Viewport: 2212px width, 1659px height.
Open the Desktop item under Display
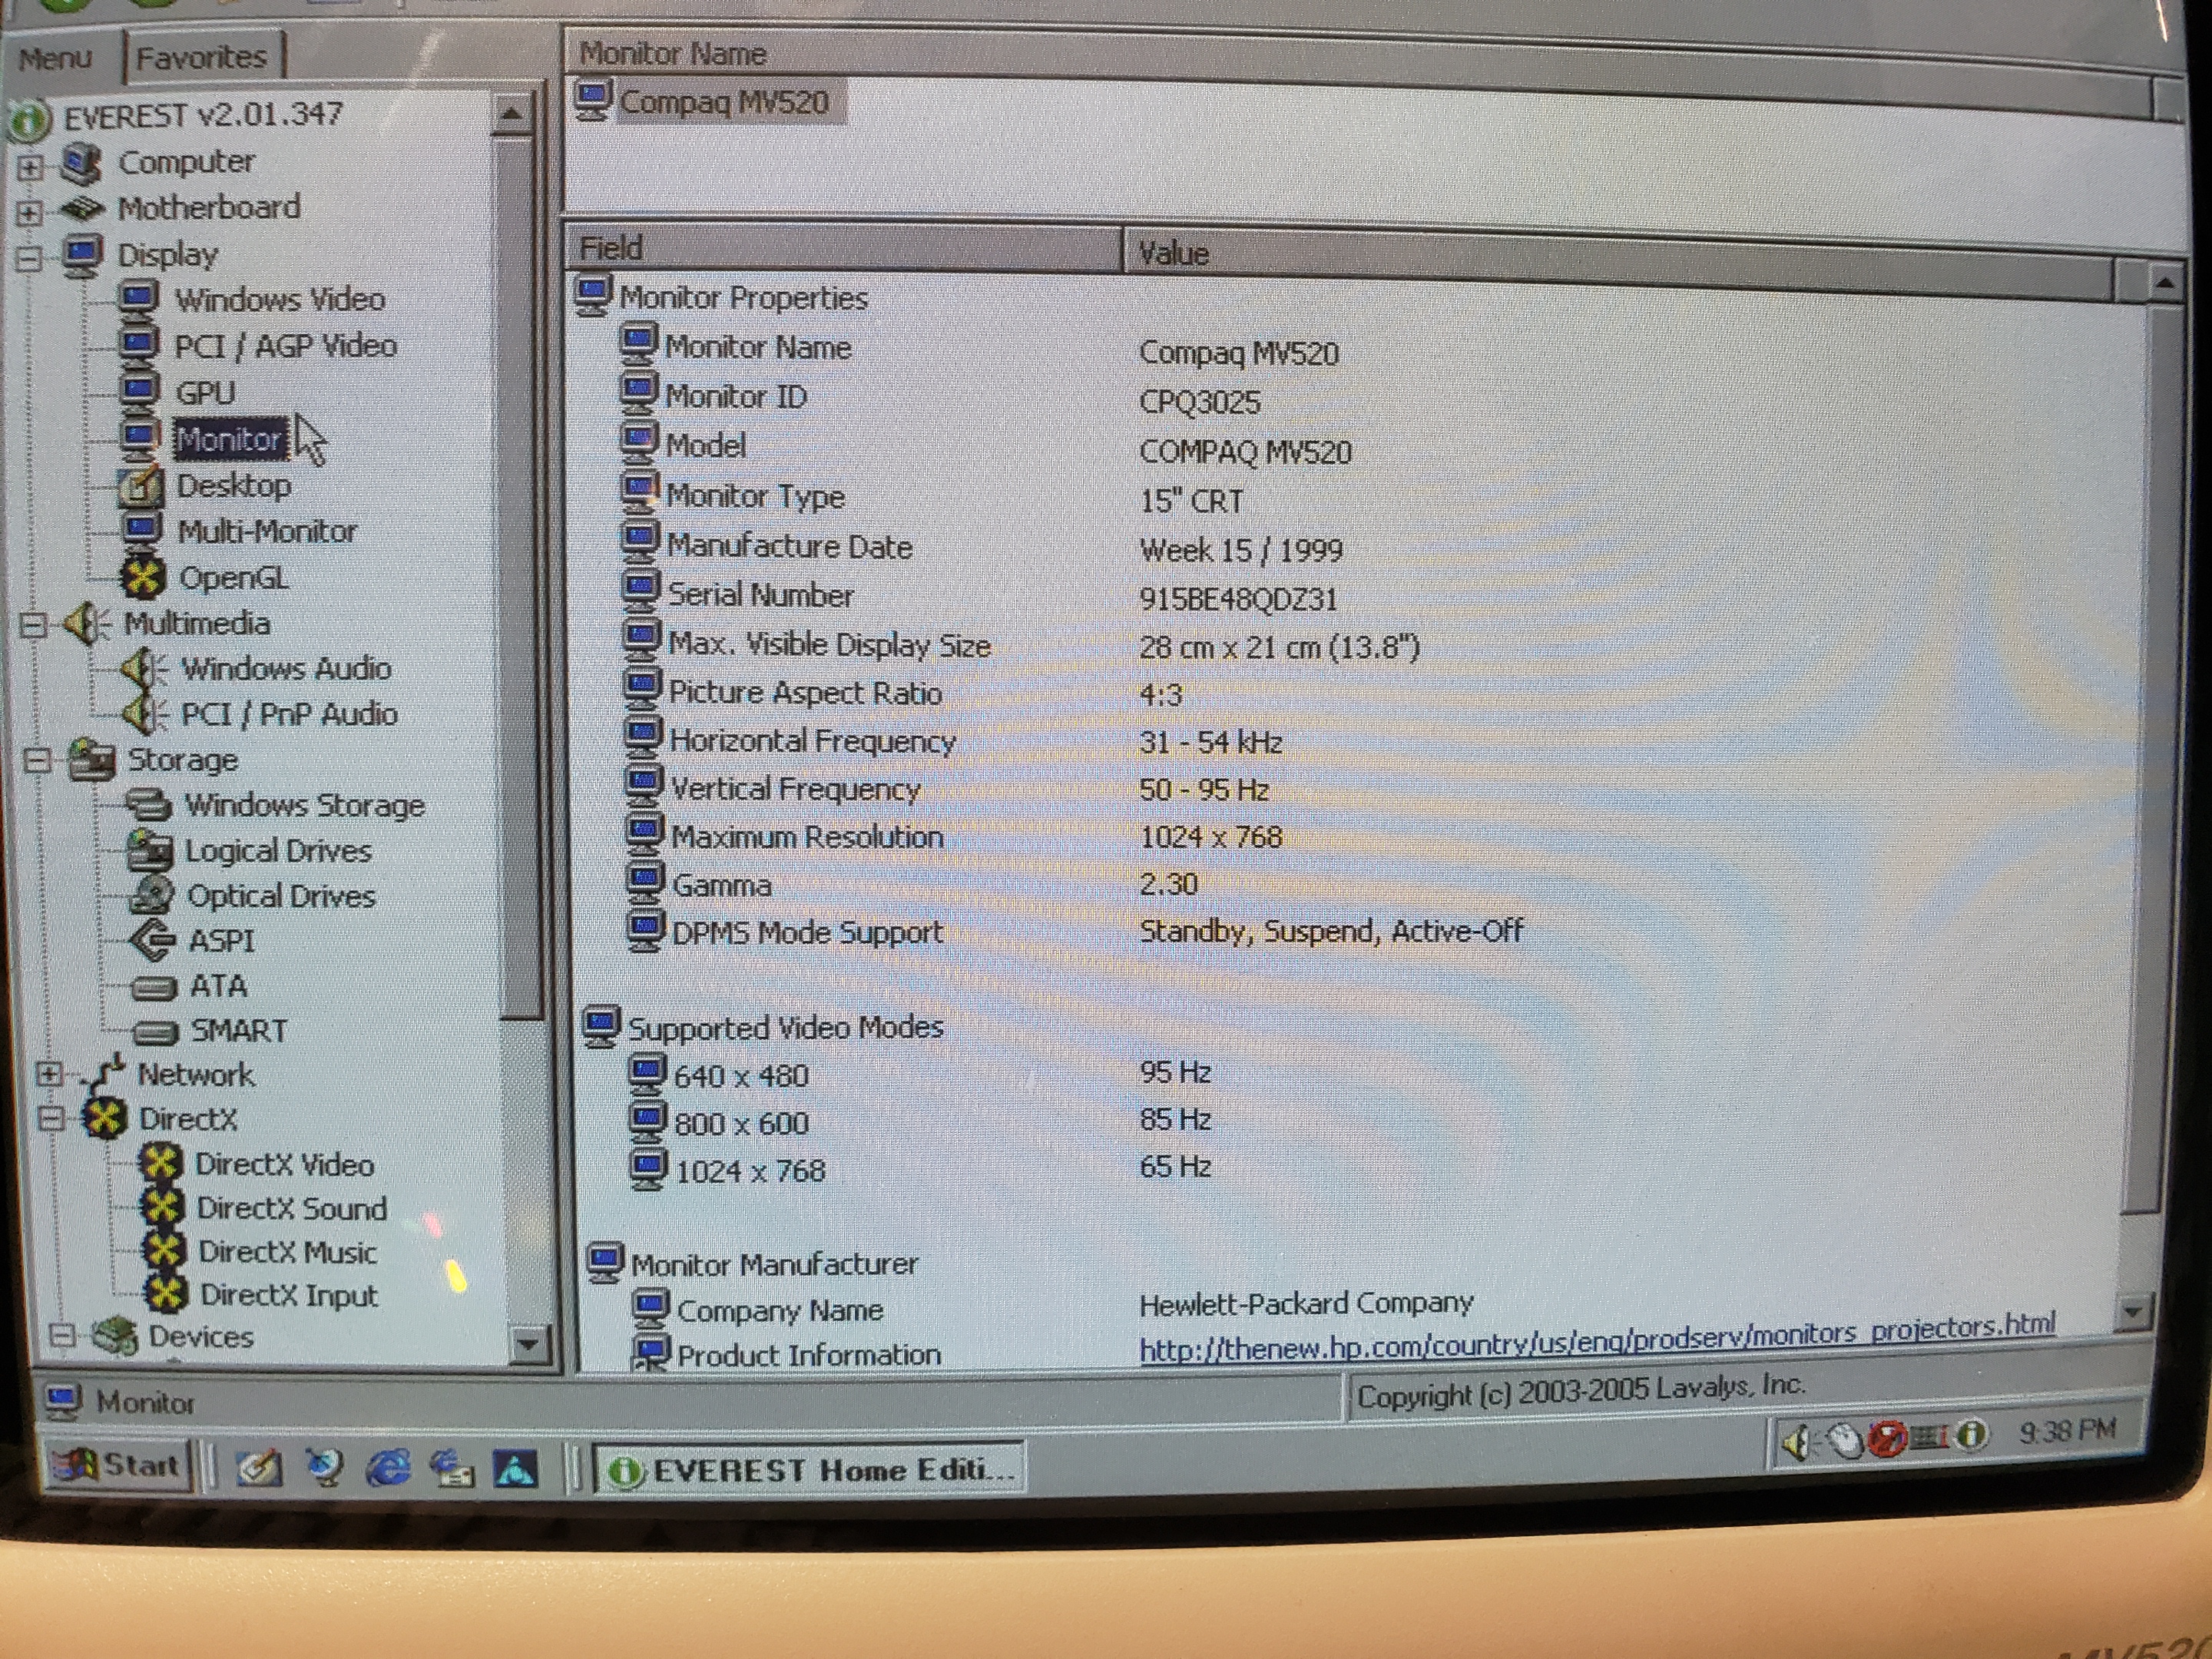233,486
